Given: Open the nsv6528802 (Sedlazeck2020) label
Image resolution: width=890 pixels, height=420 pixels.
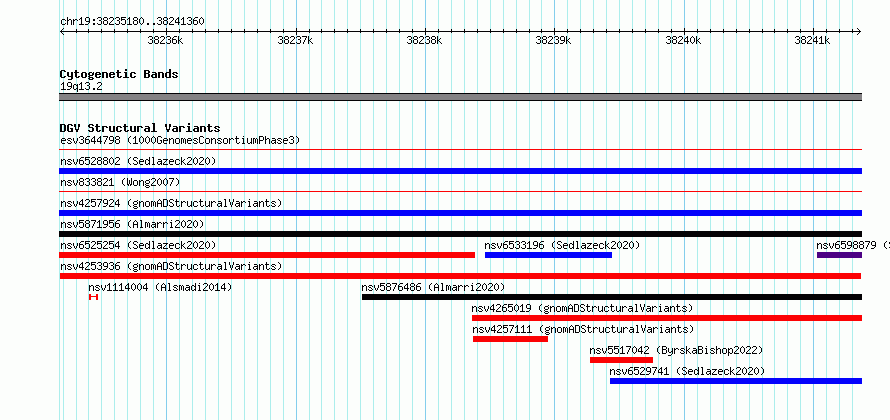Looking at the screenshot, I should click(138, 161).
